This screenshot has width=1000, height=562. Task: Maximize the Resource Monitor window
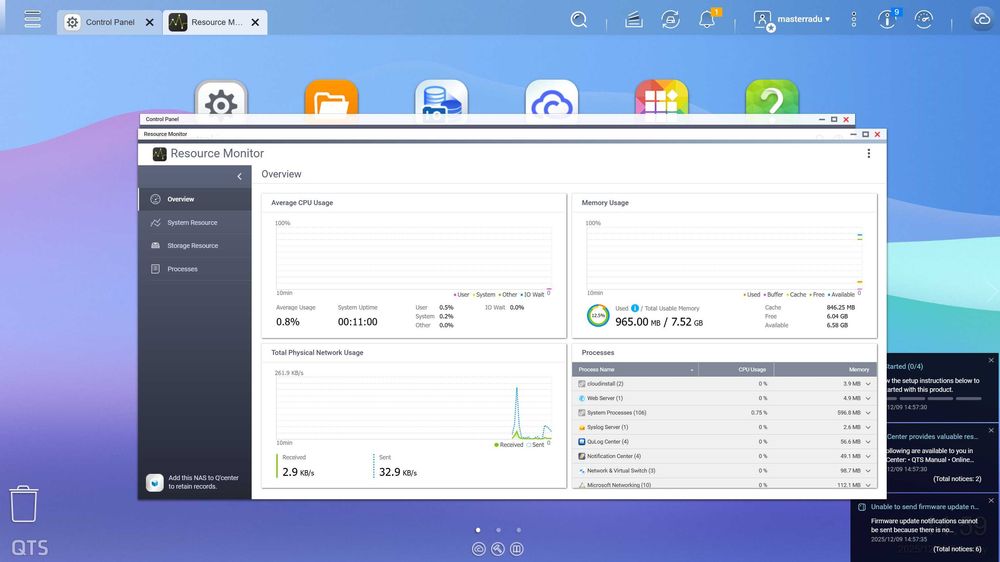(865, 135)
